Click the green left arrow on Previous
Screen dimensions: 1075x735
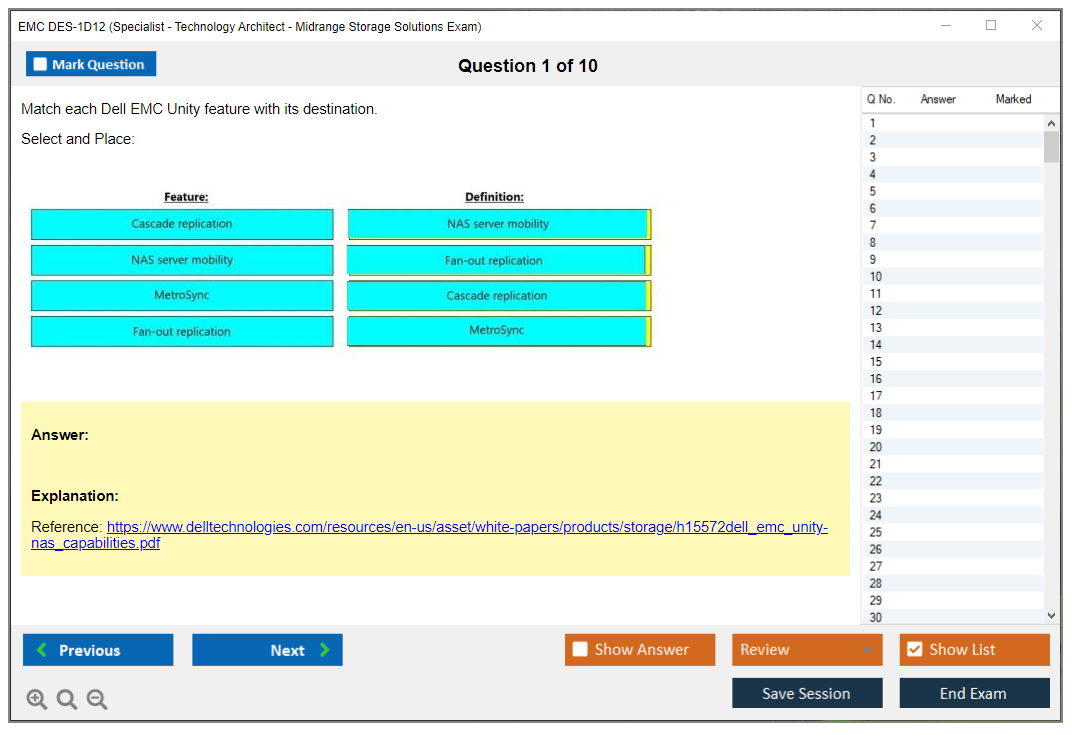[x=41, y=650]
